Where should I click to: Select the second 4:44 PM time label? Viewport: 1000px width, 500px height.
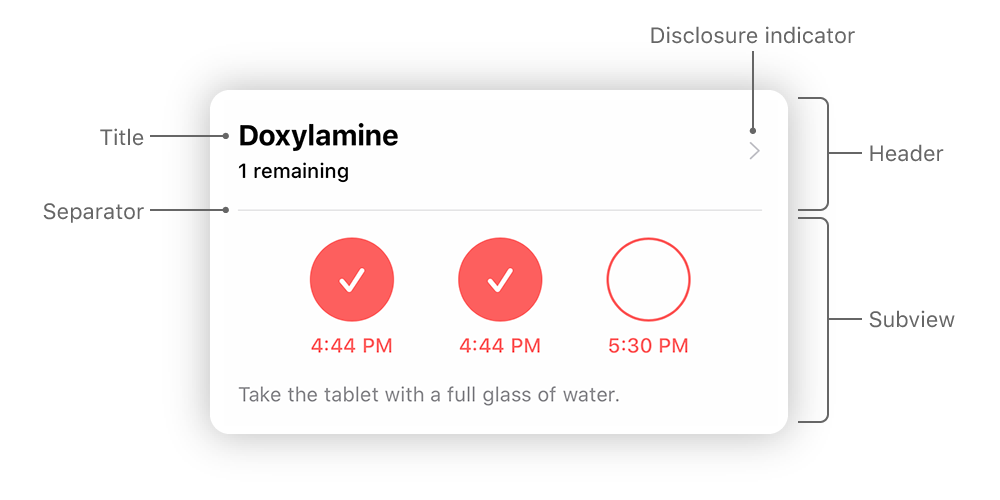point(500,346)
